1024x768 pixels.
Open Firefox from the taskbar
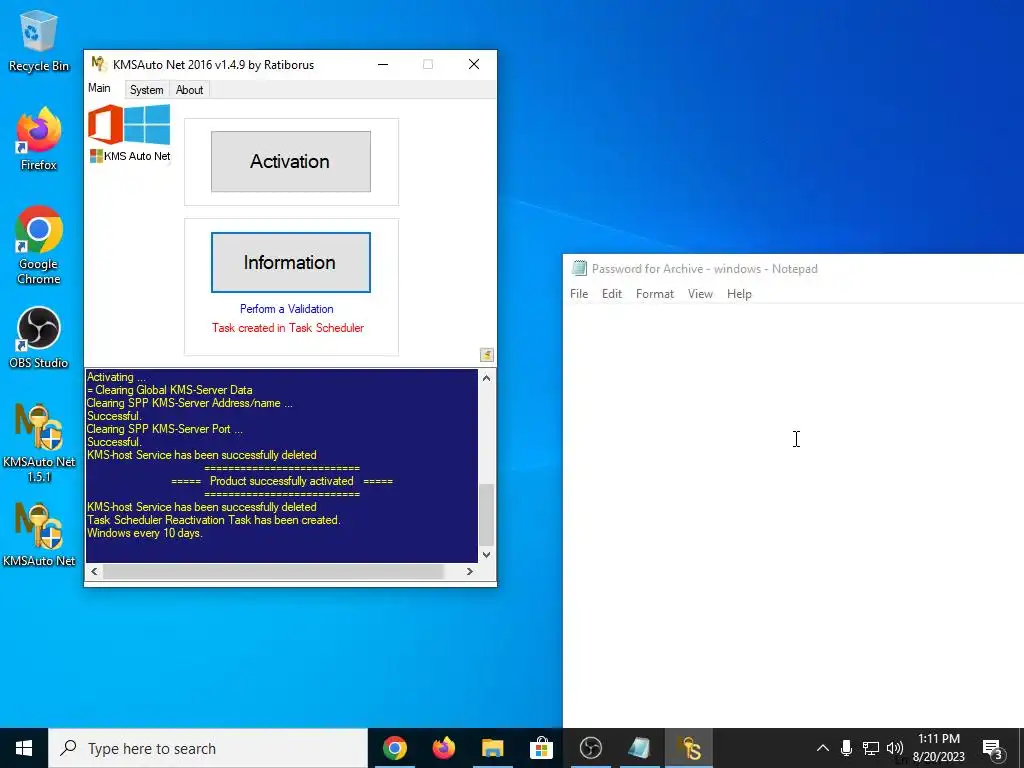(443, 748)
